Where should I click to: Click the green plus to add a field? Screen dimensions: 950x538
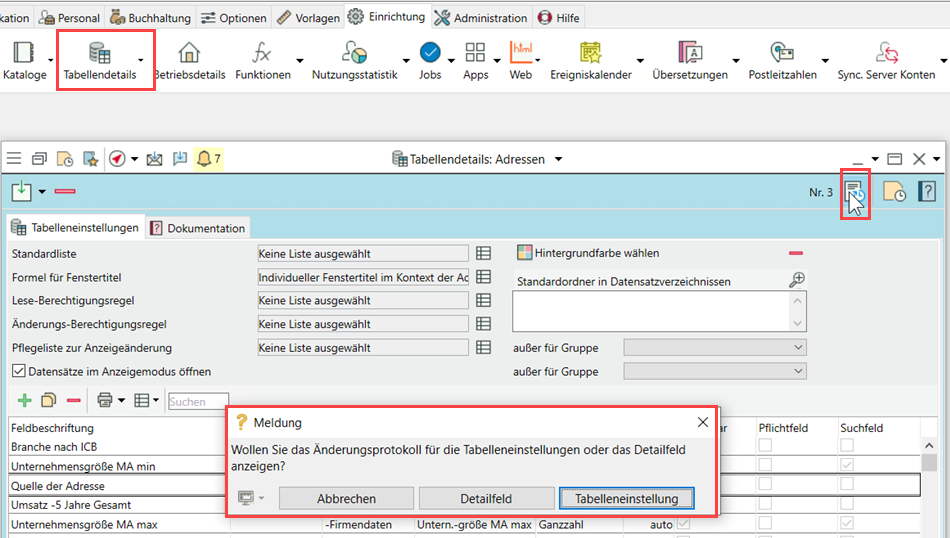coord(24,401)
